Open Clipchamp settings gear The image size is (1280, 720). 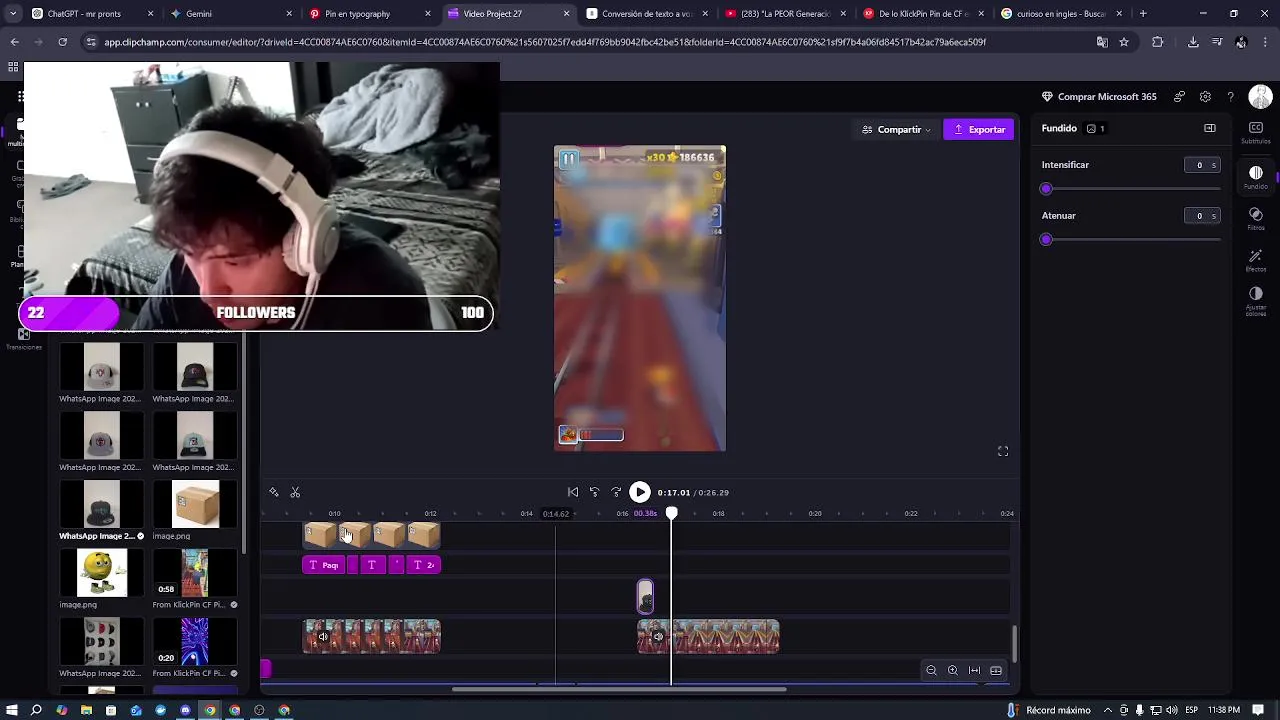tap(1205, 97)
